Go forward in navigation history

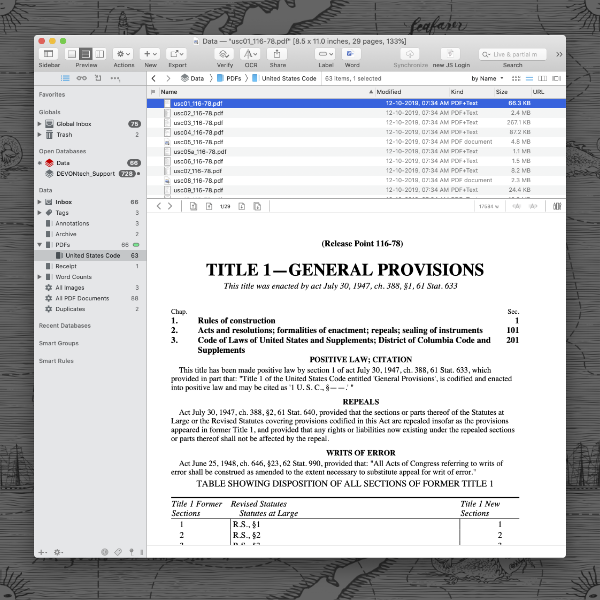point(168,78)
